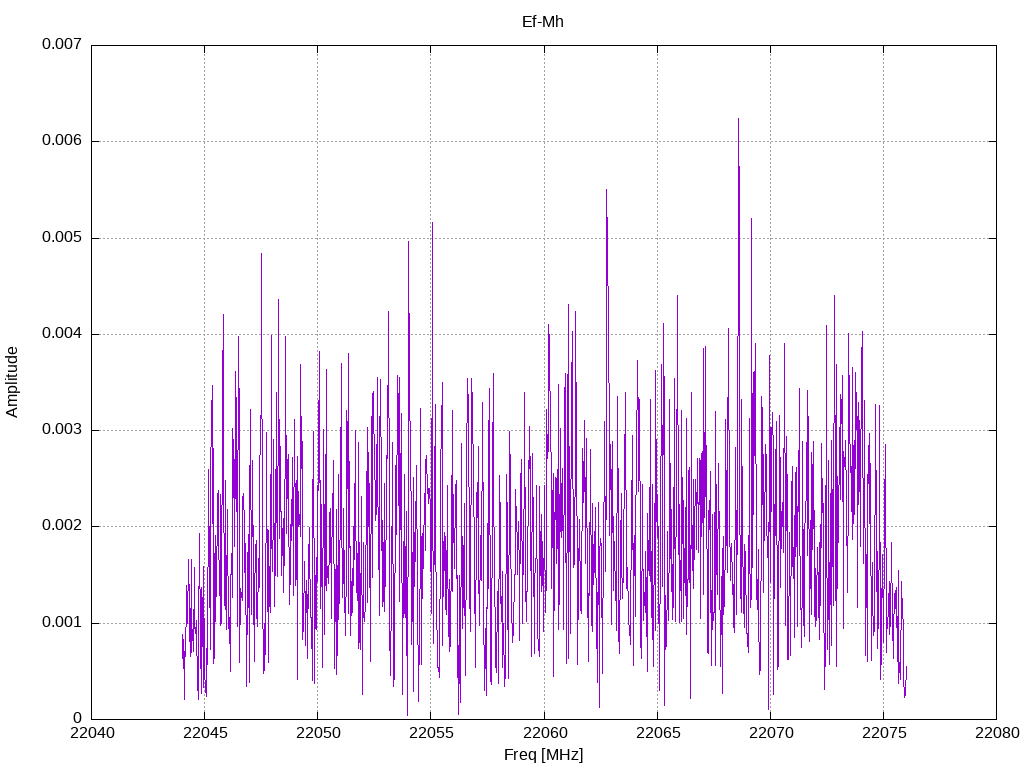This screenshot has height=768, width=1024.
Task: Click the tallest spectrum peak near 22068.6 MHz
Action: click(x=738, y=120)
